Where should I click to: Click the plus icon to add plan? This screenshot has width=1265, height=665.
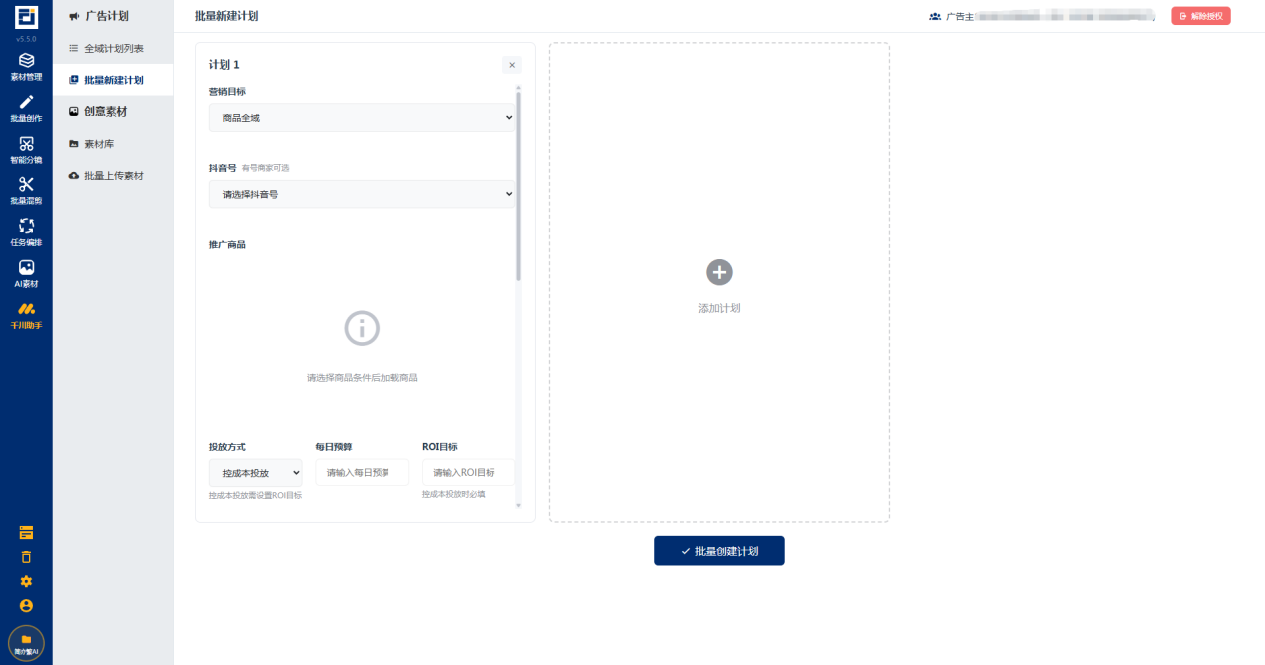point(719,272)
